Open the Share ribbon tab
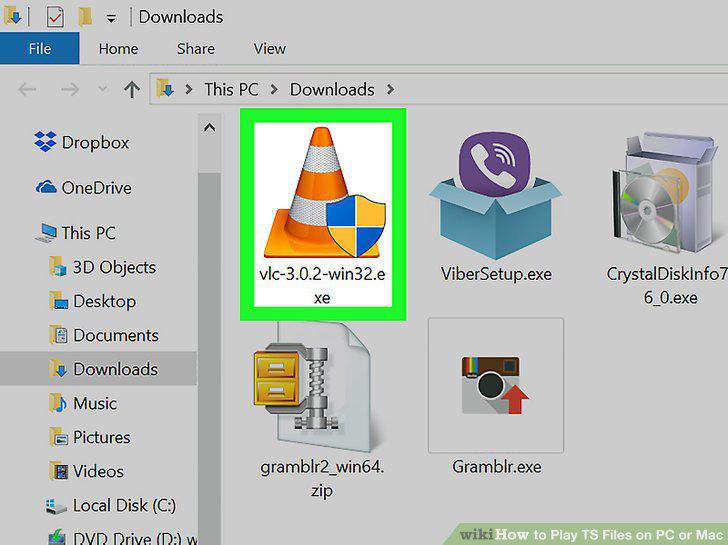Image resolution: width=728 pixels, height=545 pixels. tap(195, 49)
